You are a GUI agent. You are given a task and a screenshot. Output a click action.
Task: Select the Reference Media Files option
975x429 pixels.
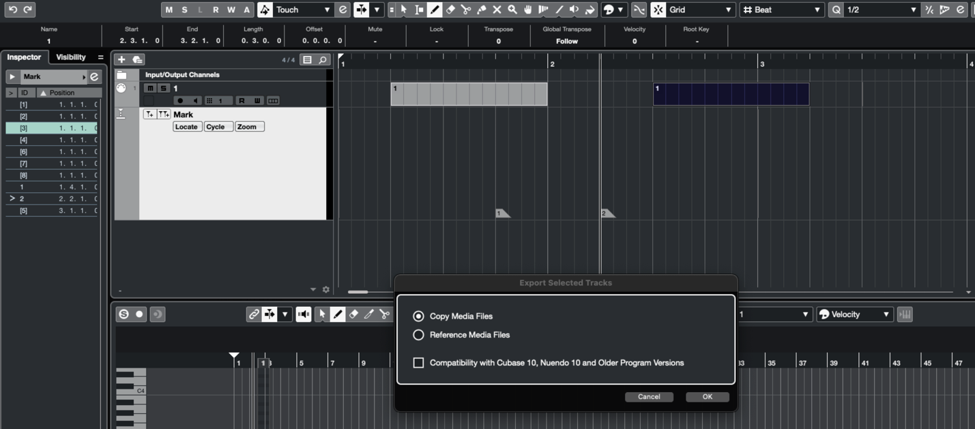tap(419, 335)
